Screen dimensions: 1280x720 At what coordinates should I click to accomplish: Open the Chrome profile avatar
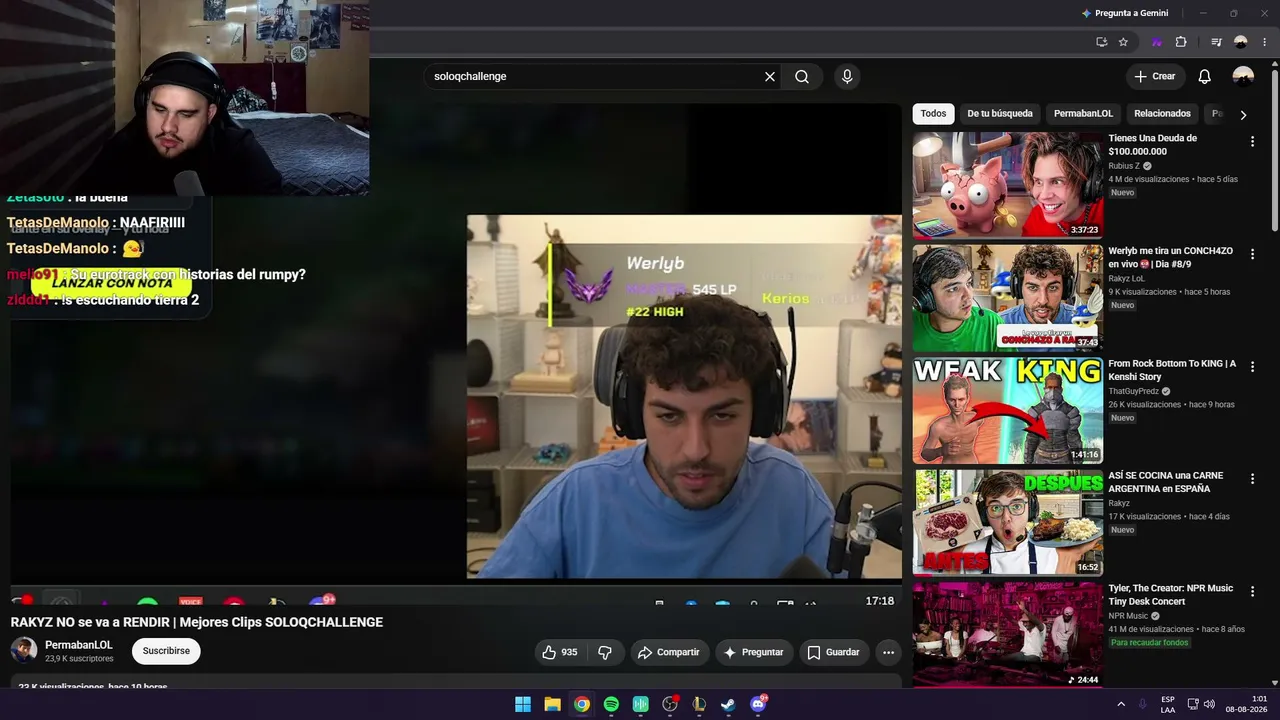click(1241, 42)
